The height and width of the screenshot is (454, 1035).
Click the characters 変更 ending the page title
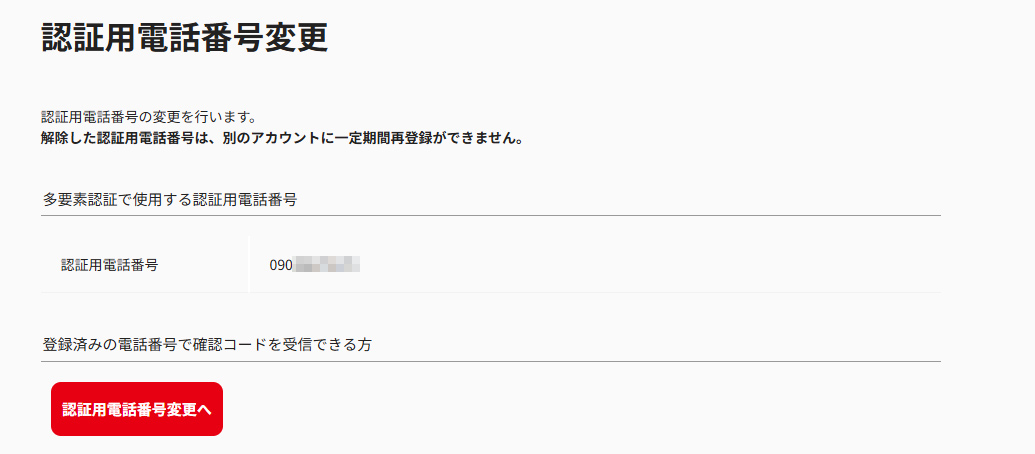click(x=299, y=37)
